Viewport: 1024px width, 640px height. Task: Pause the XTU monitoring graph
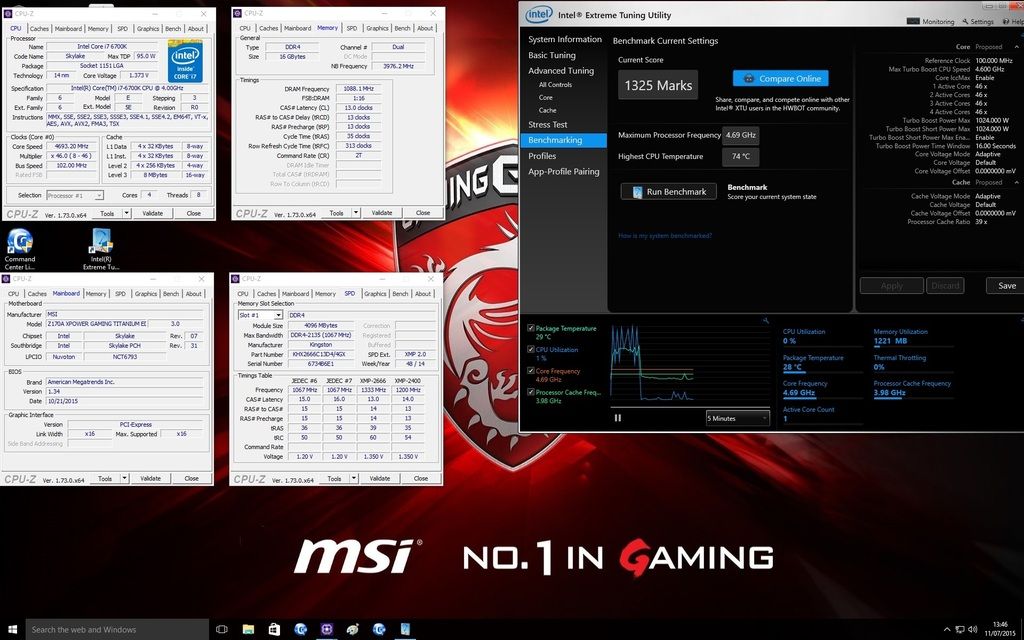pos(618,418)
